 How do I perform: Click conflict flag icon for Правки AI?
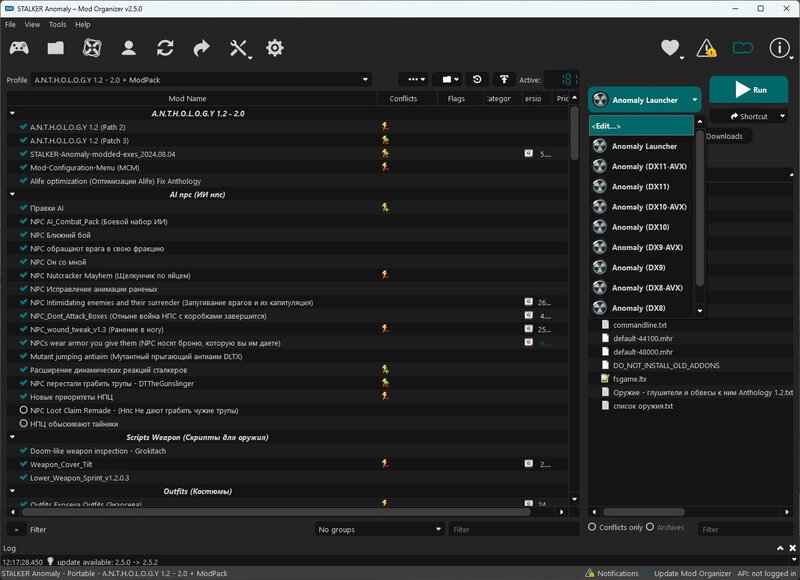(x=385, y=207)
